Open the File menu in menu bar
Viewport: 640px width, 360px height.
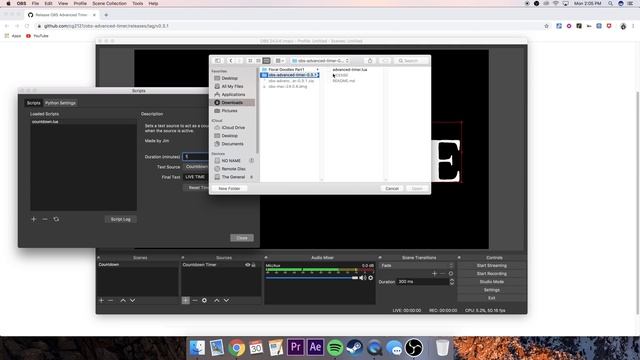point(36,3)
